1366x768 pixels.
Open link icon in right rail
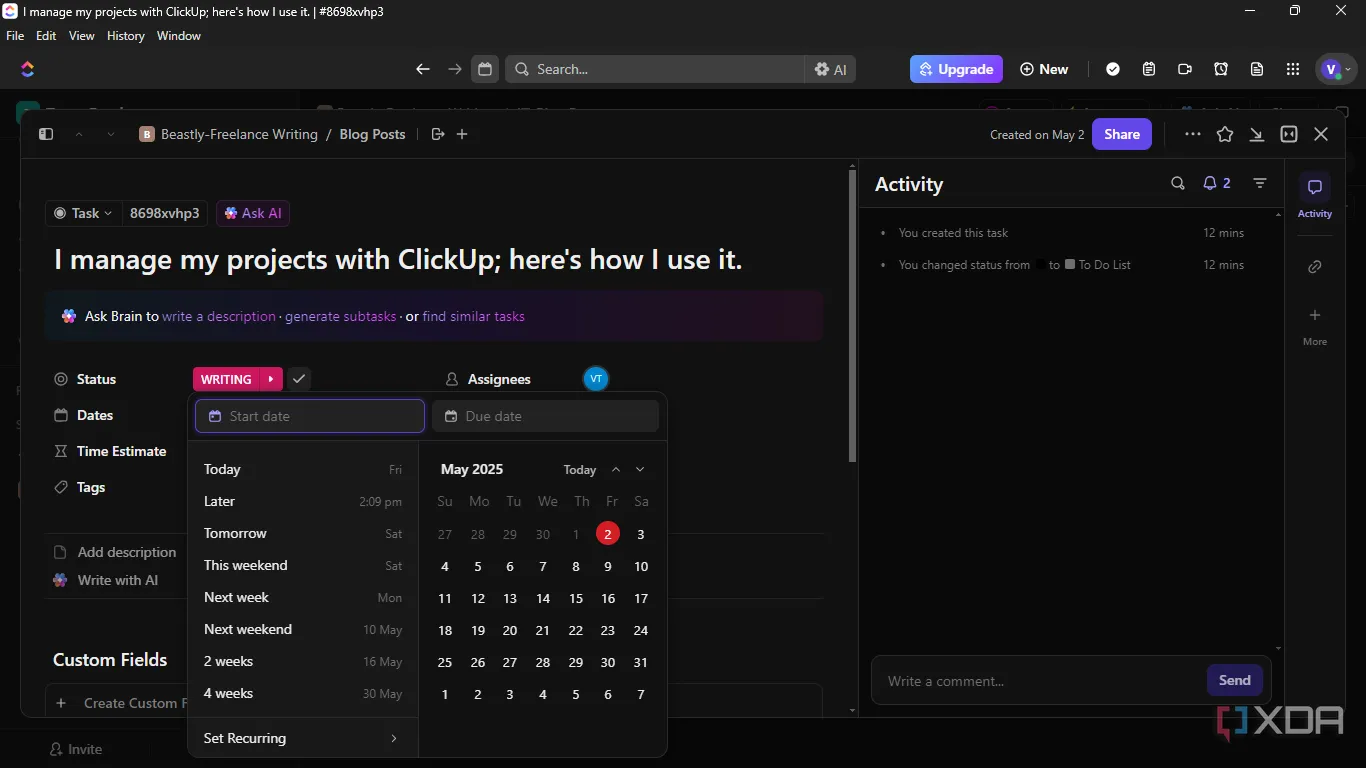(x=1315, y=266)
